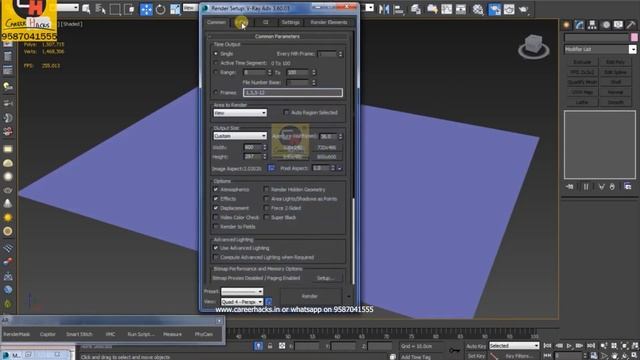This screenshot has width=640, height=360.
Task: Click the Mirror tool icon
Action: pyautogui.click(x=384, y=9)
